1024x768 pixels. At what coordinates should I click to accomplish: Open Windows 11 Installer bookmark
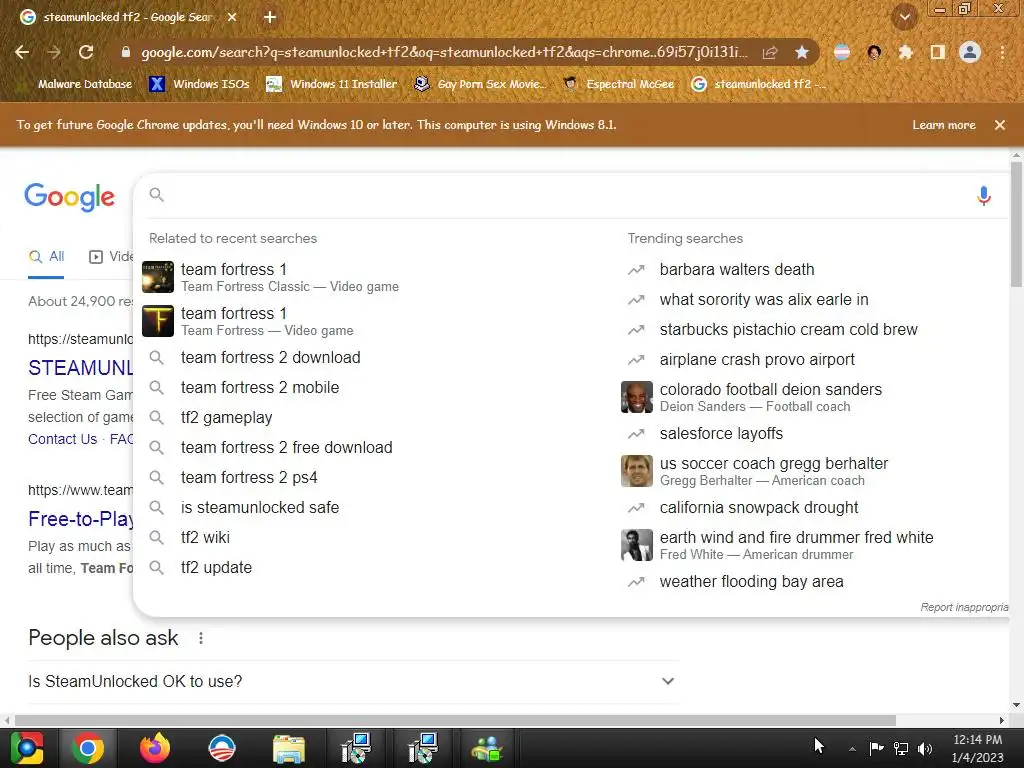coord(332,84)
